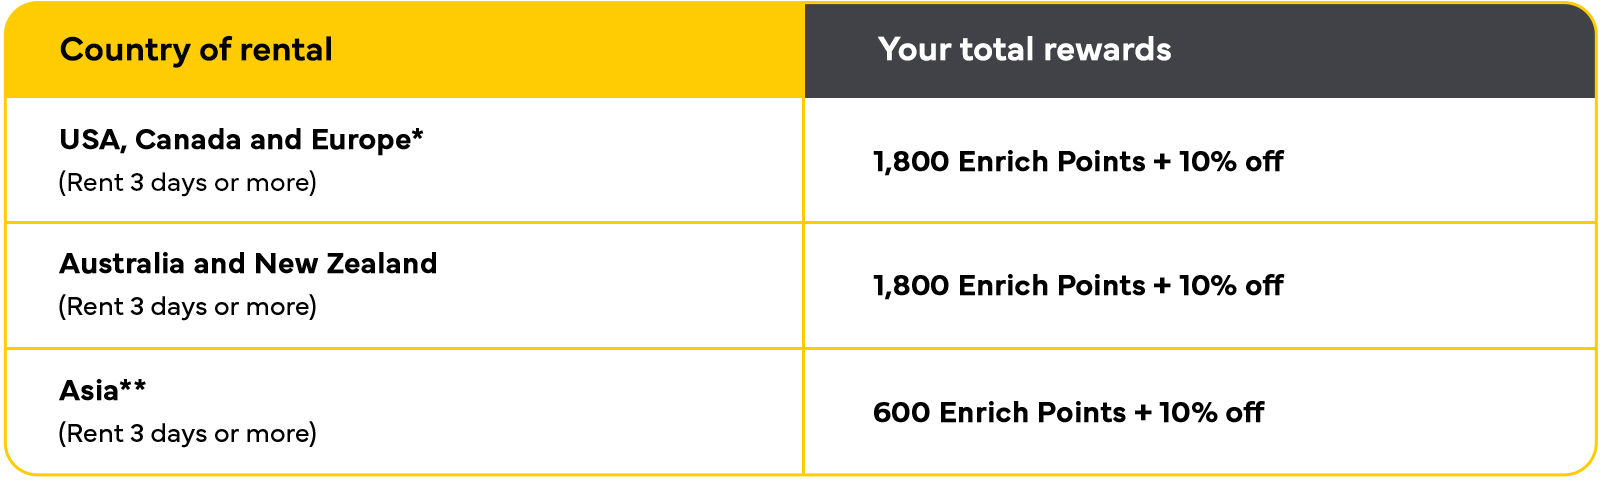This screenshot has width=1600, height=483.
Task: Select the "USA, Canada and Europe" row title
Action: (x=234, y=140)
